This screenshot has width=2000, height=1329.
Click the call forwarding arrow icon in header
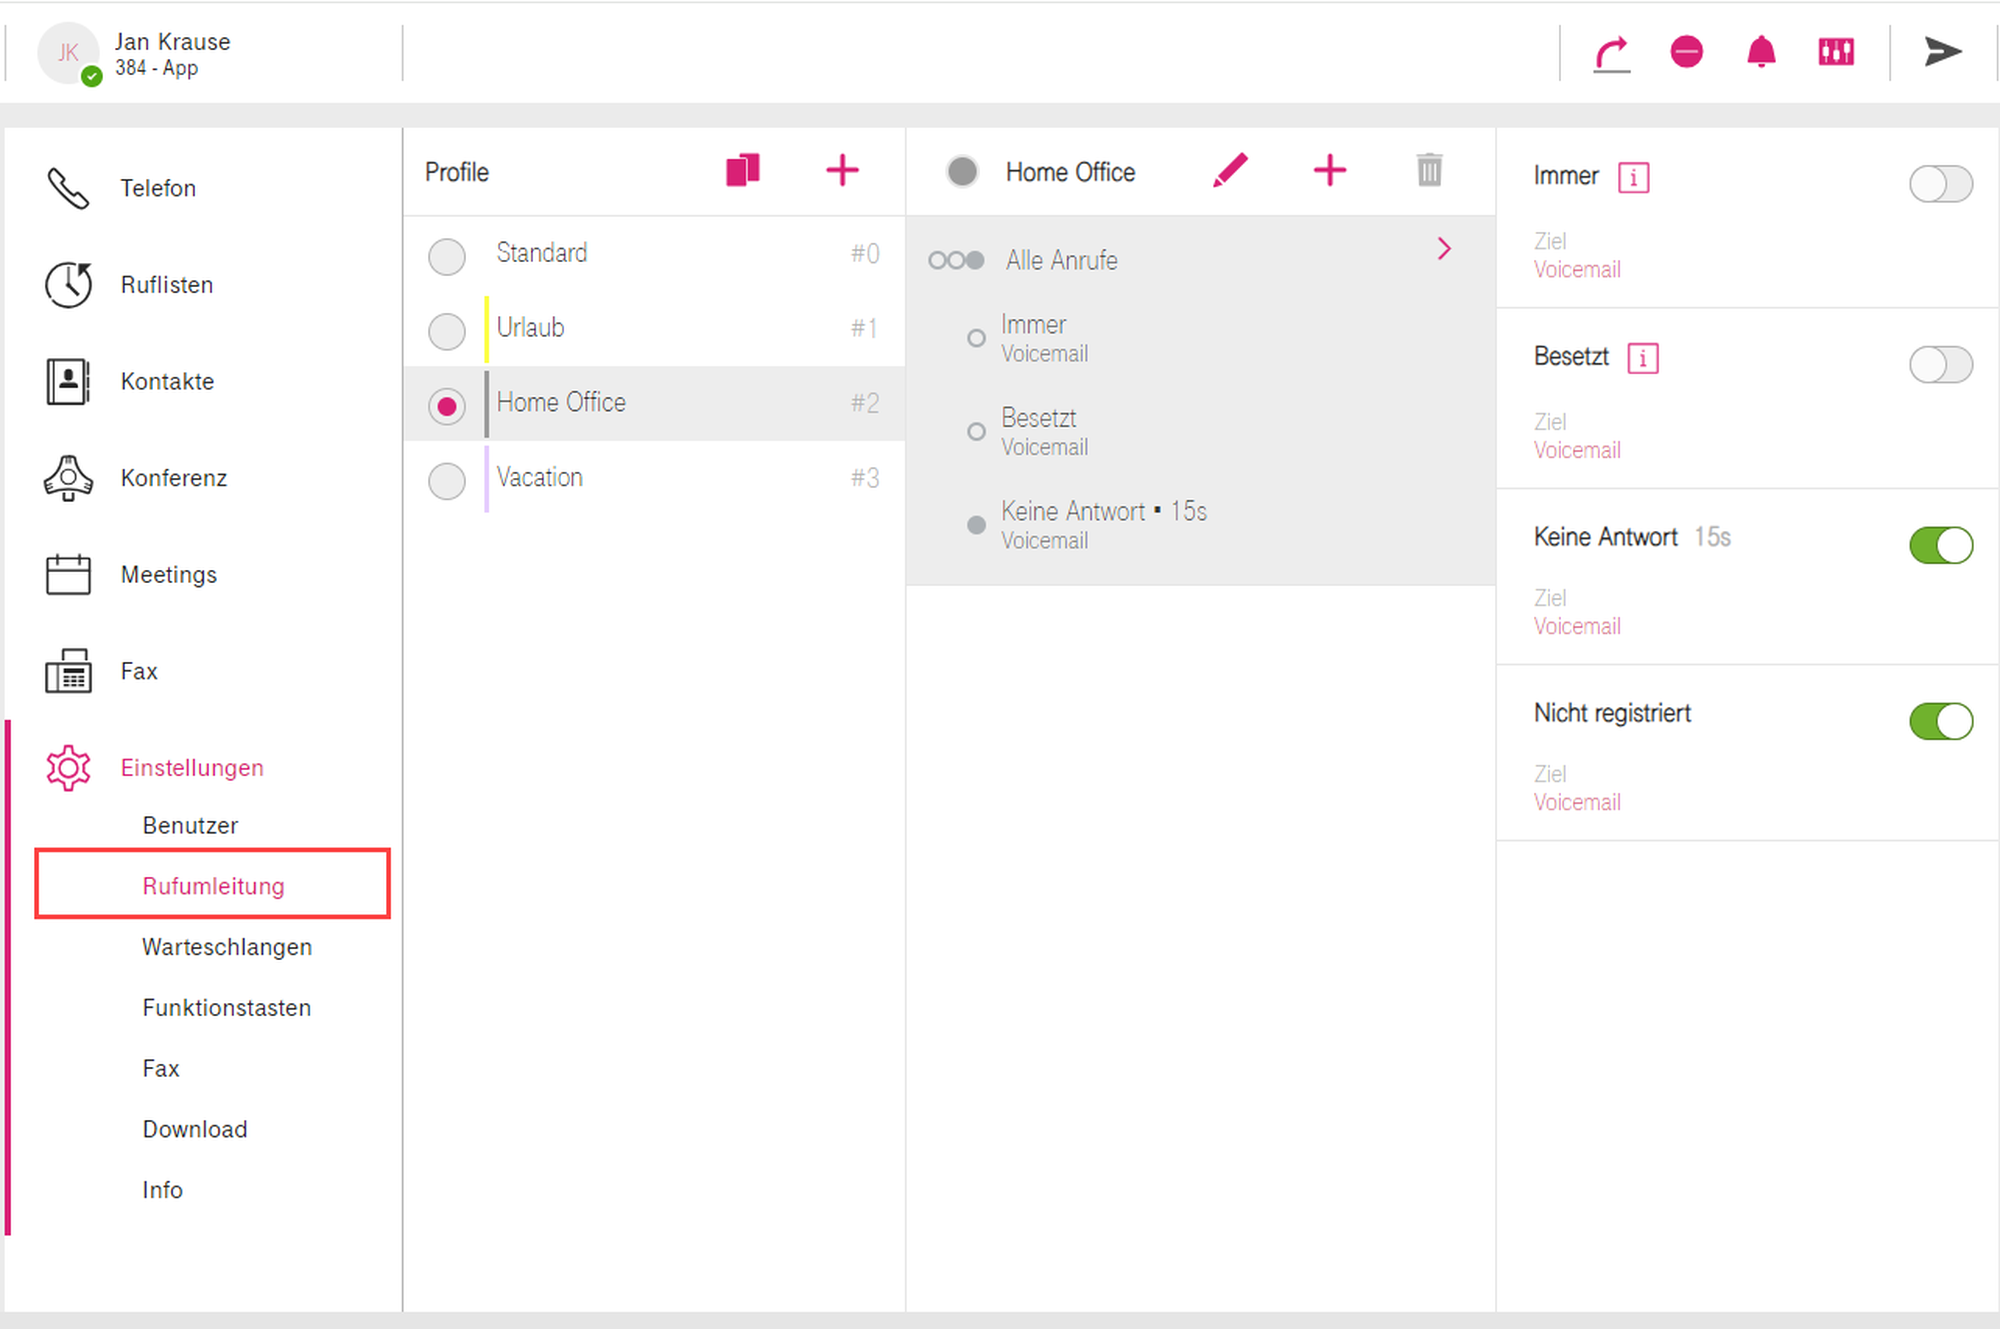(x=1611, y=54)
